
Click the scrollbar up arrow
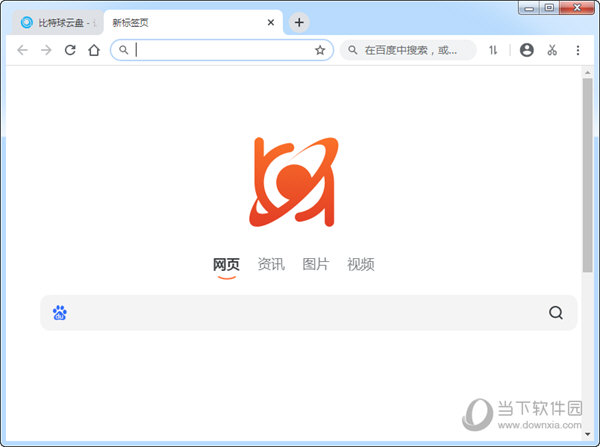click(x=587, y=72)
